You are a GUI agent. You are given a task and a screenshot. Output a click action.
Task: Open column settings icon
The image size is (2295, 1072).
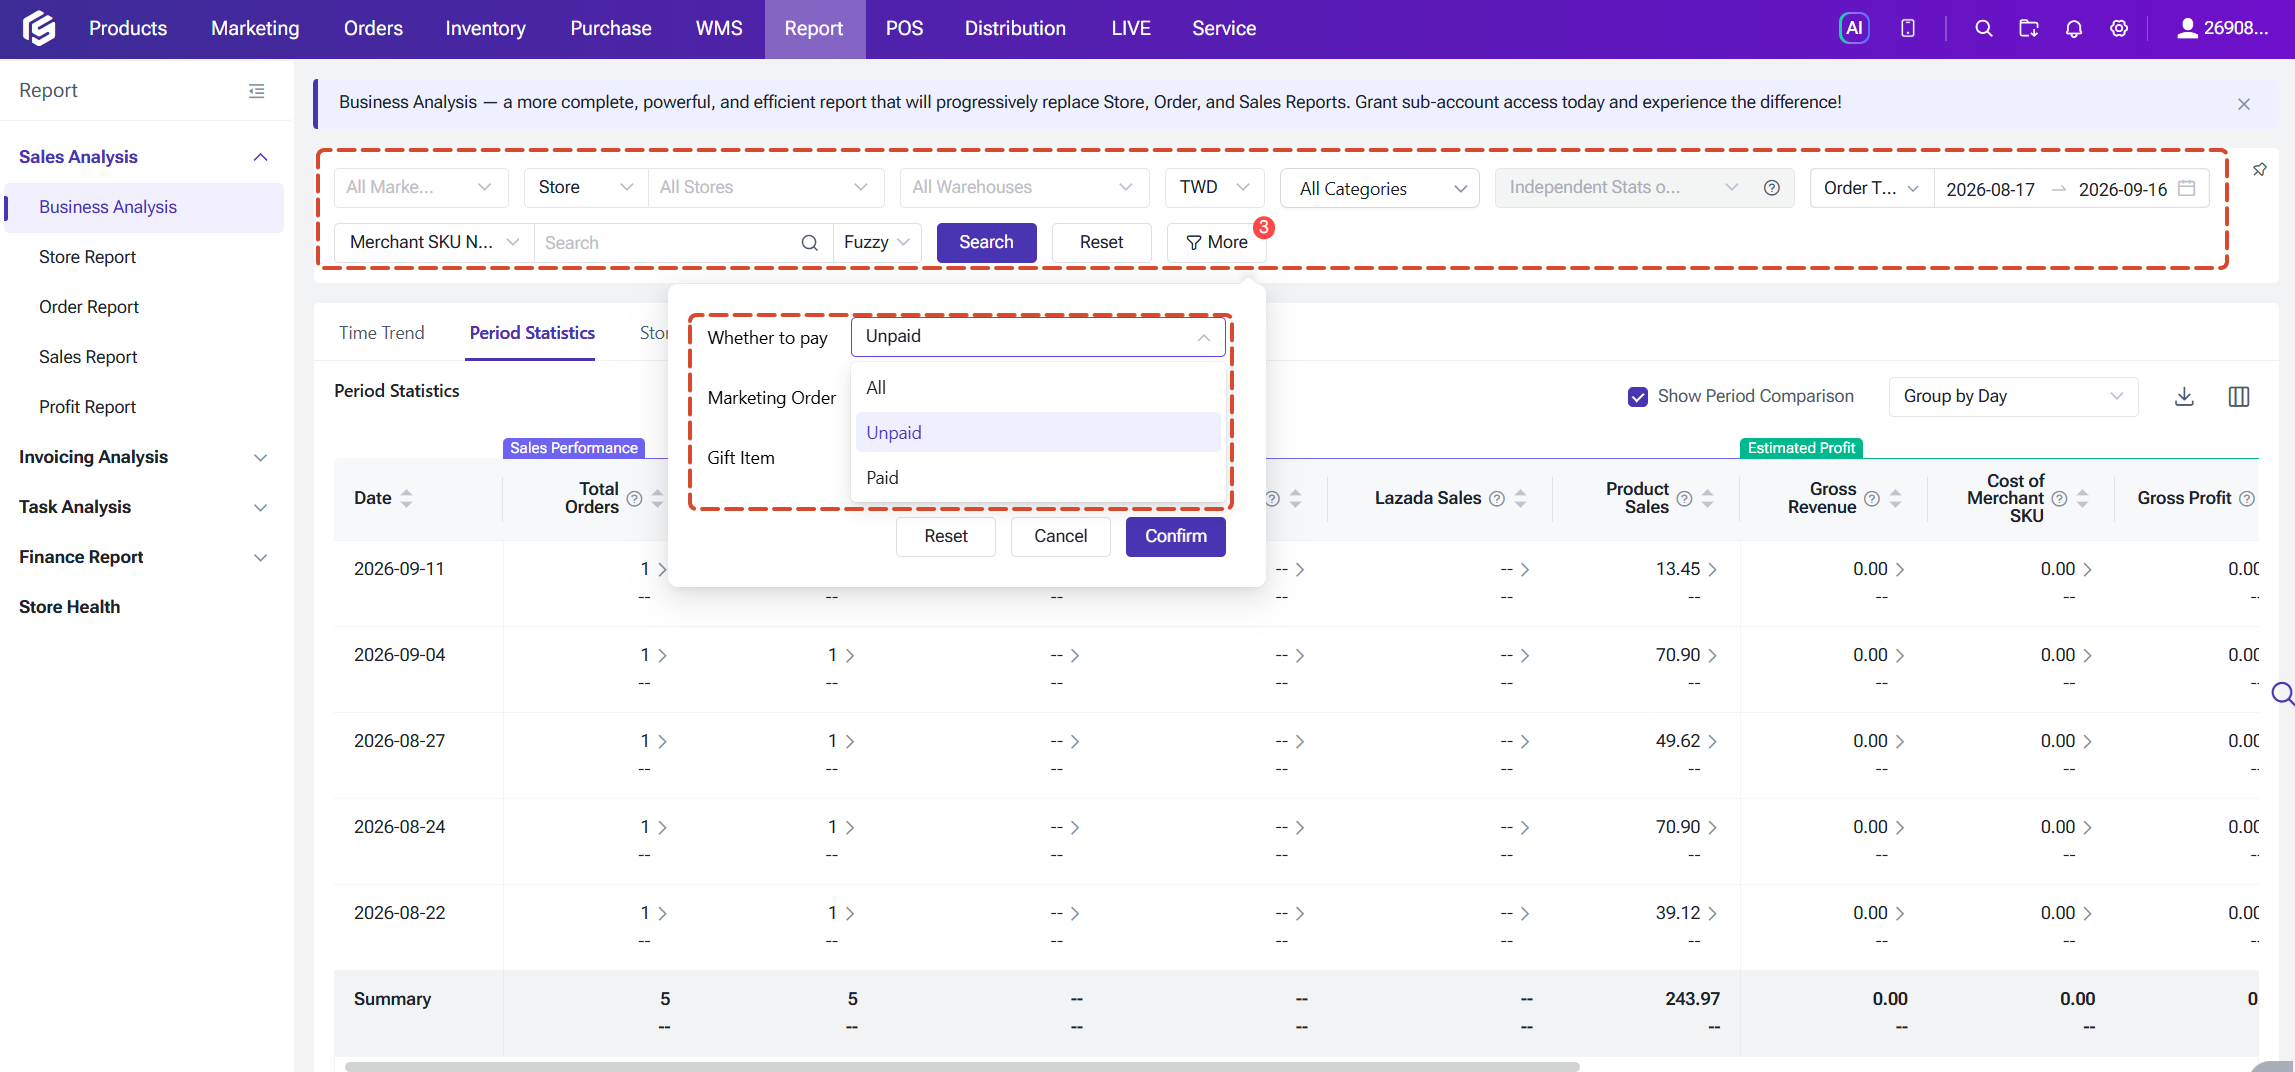tap(2239, 397)
